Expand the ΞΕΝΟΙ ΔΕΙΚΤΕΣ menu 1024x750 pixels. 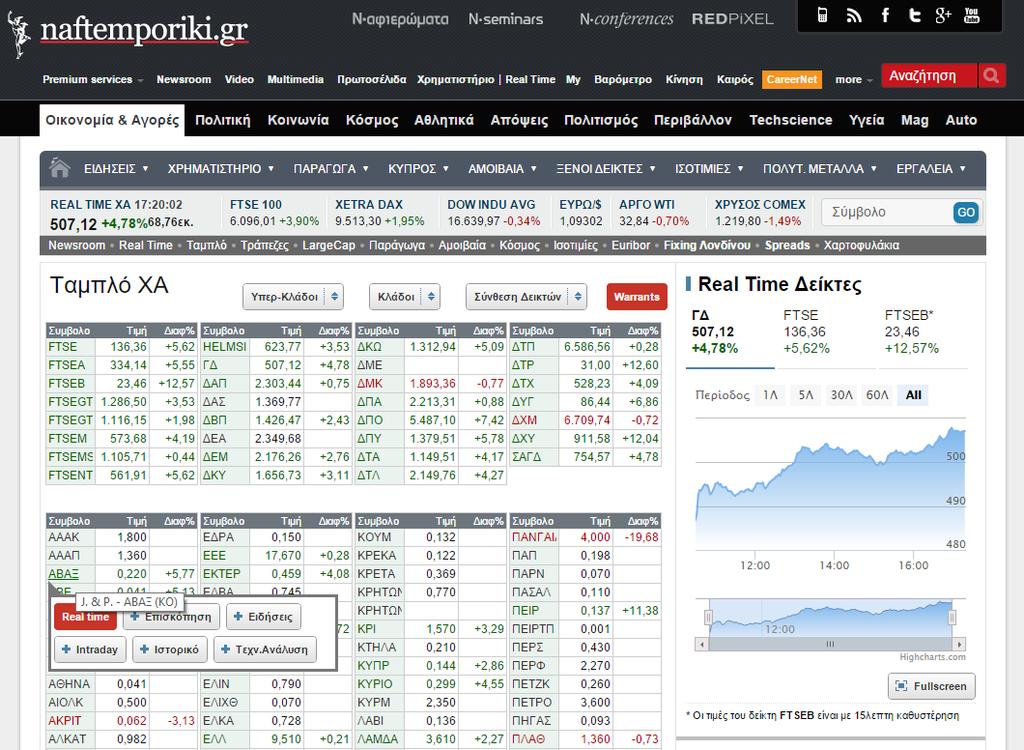click(x=605, y=169)
